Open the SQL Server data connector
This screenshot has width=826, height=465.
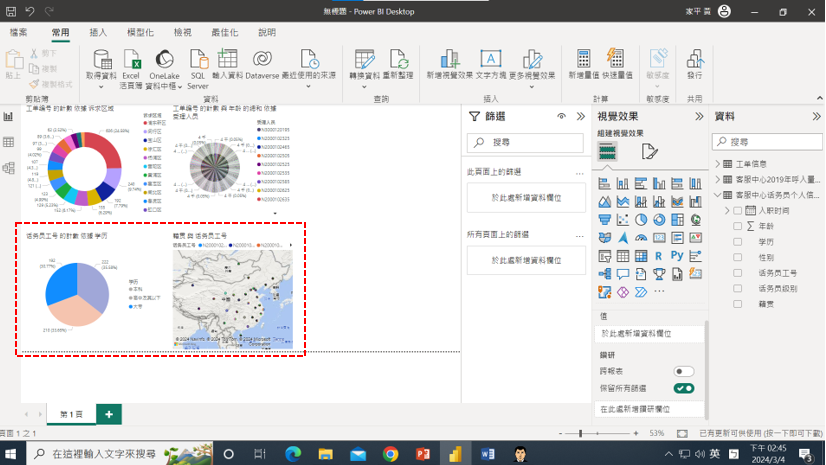point(198,61)
